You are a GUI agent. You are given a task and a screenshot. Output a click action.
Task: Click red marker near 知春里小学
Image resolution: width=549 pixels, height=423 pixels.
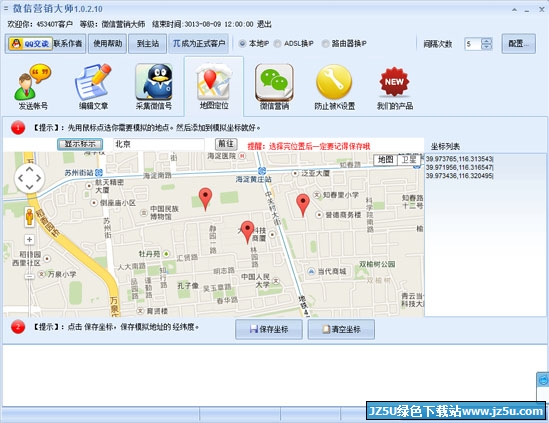(303, 205)
